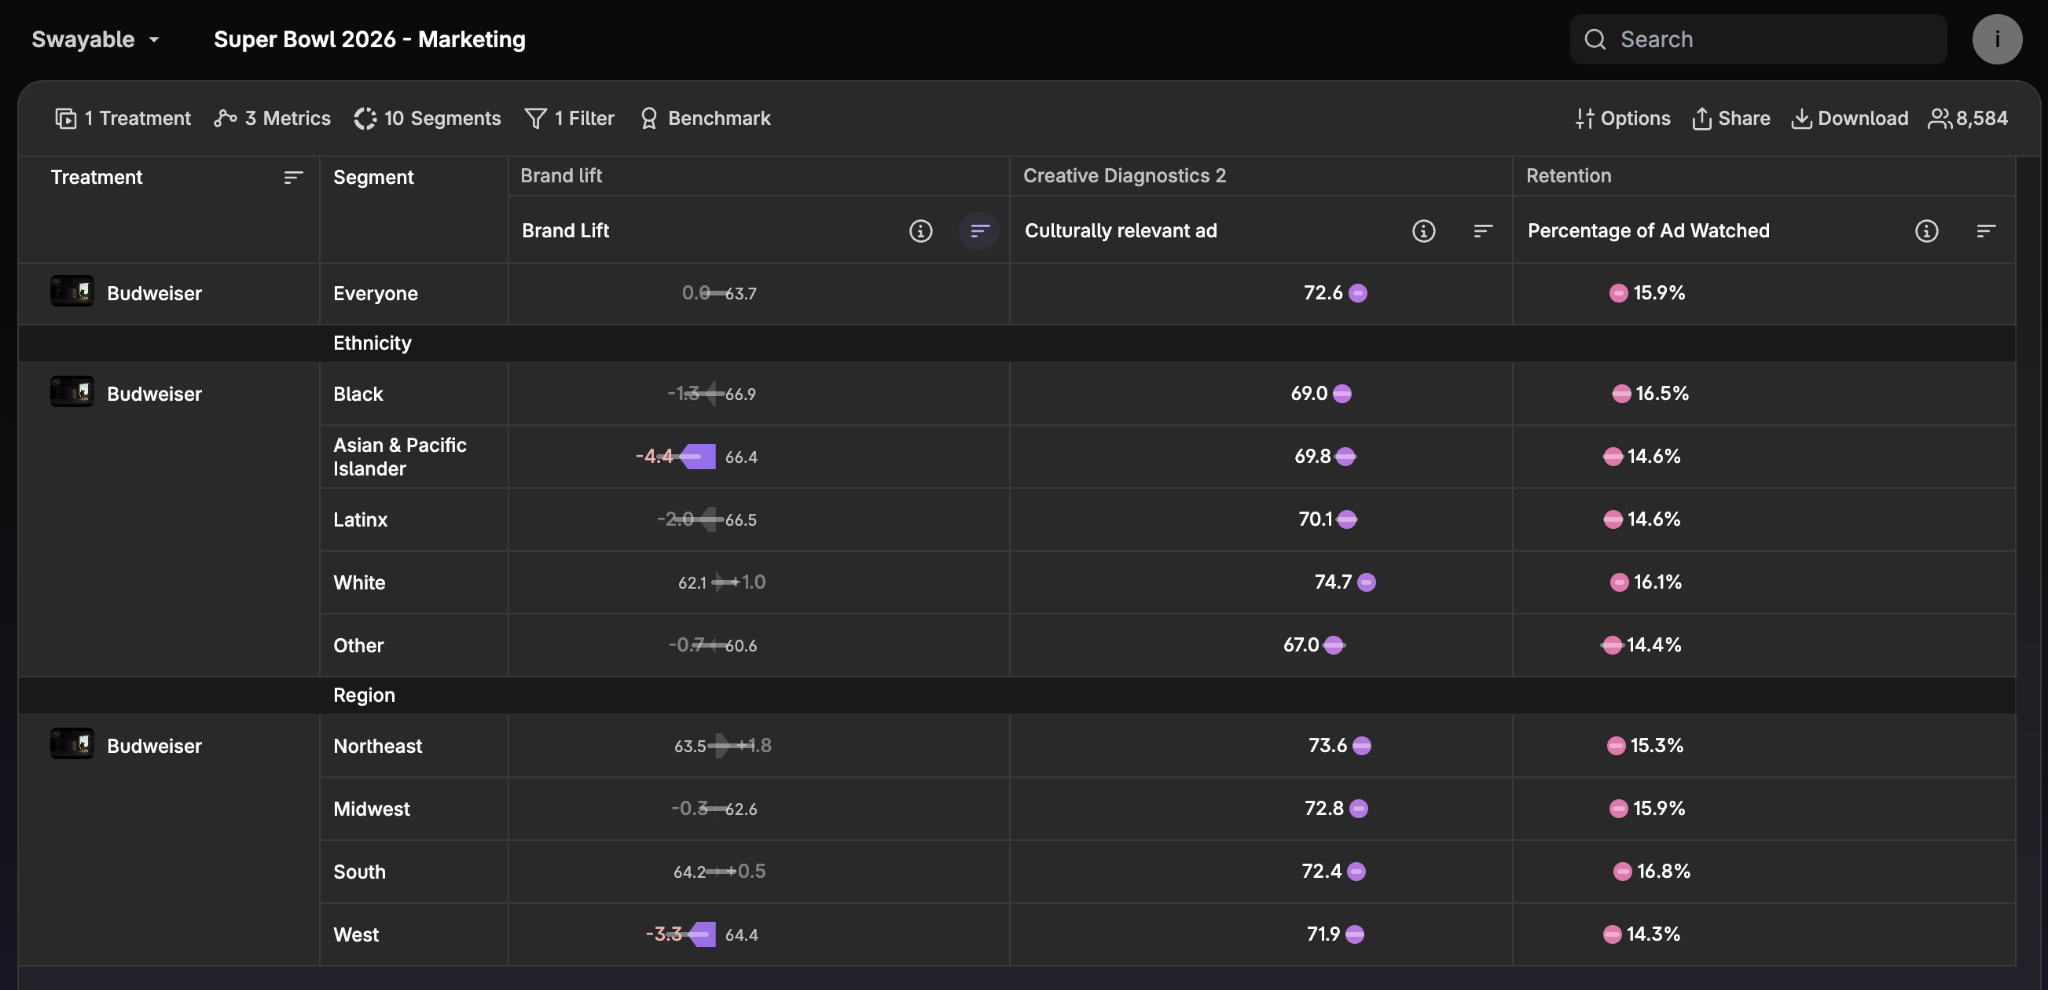Click the Search input field
The image size is (2048, 990).
point(1758,40)
